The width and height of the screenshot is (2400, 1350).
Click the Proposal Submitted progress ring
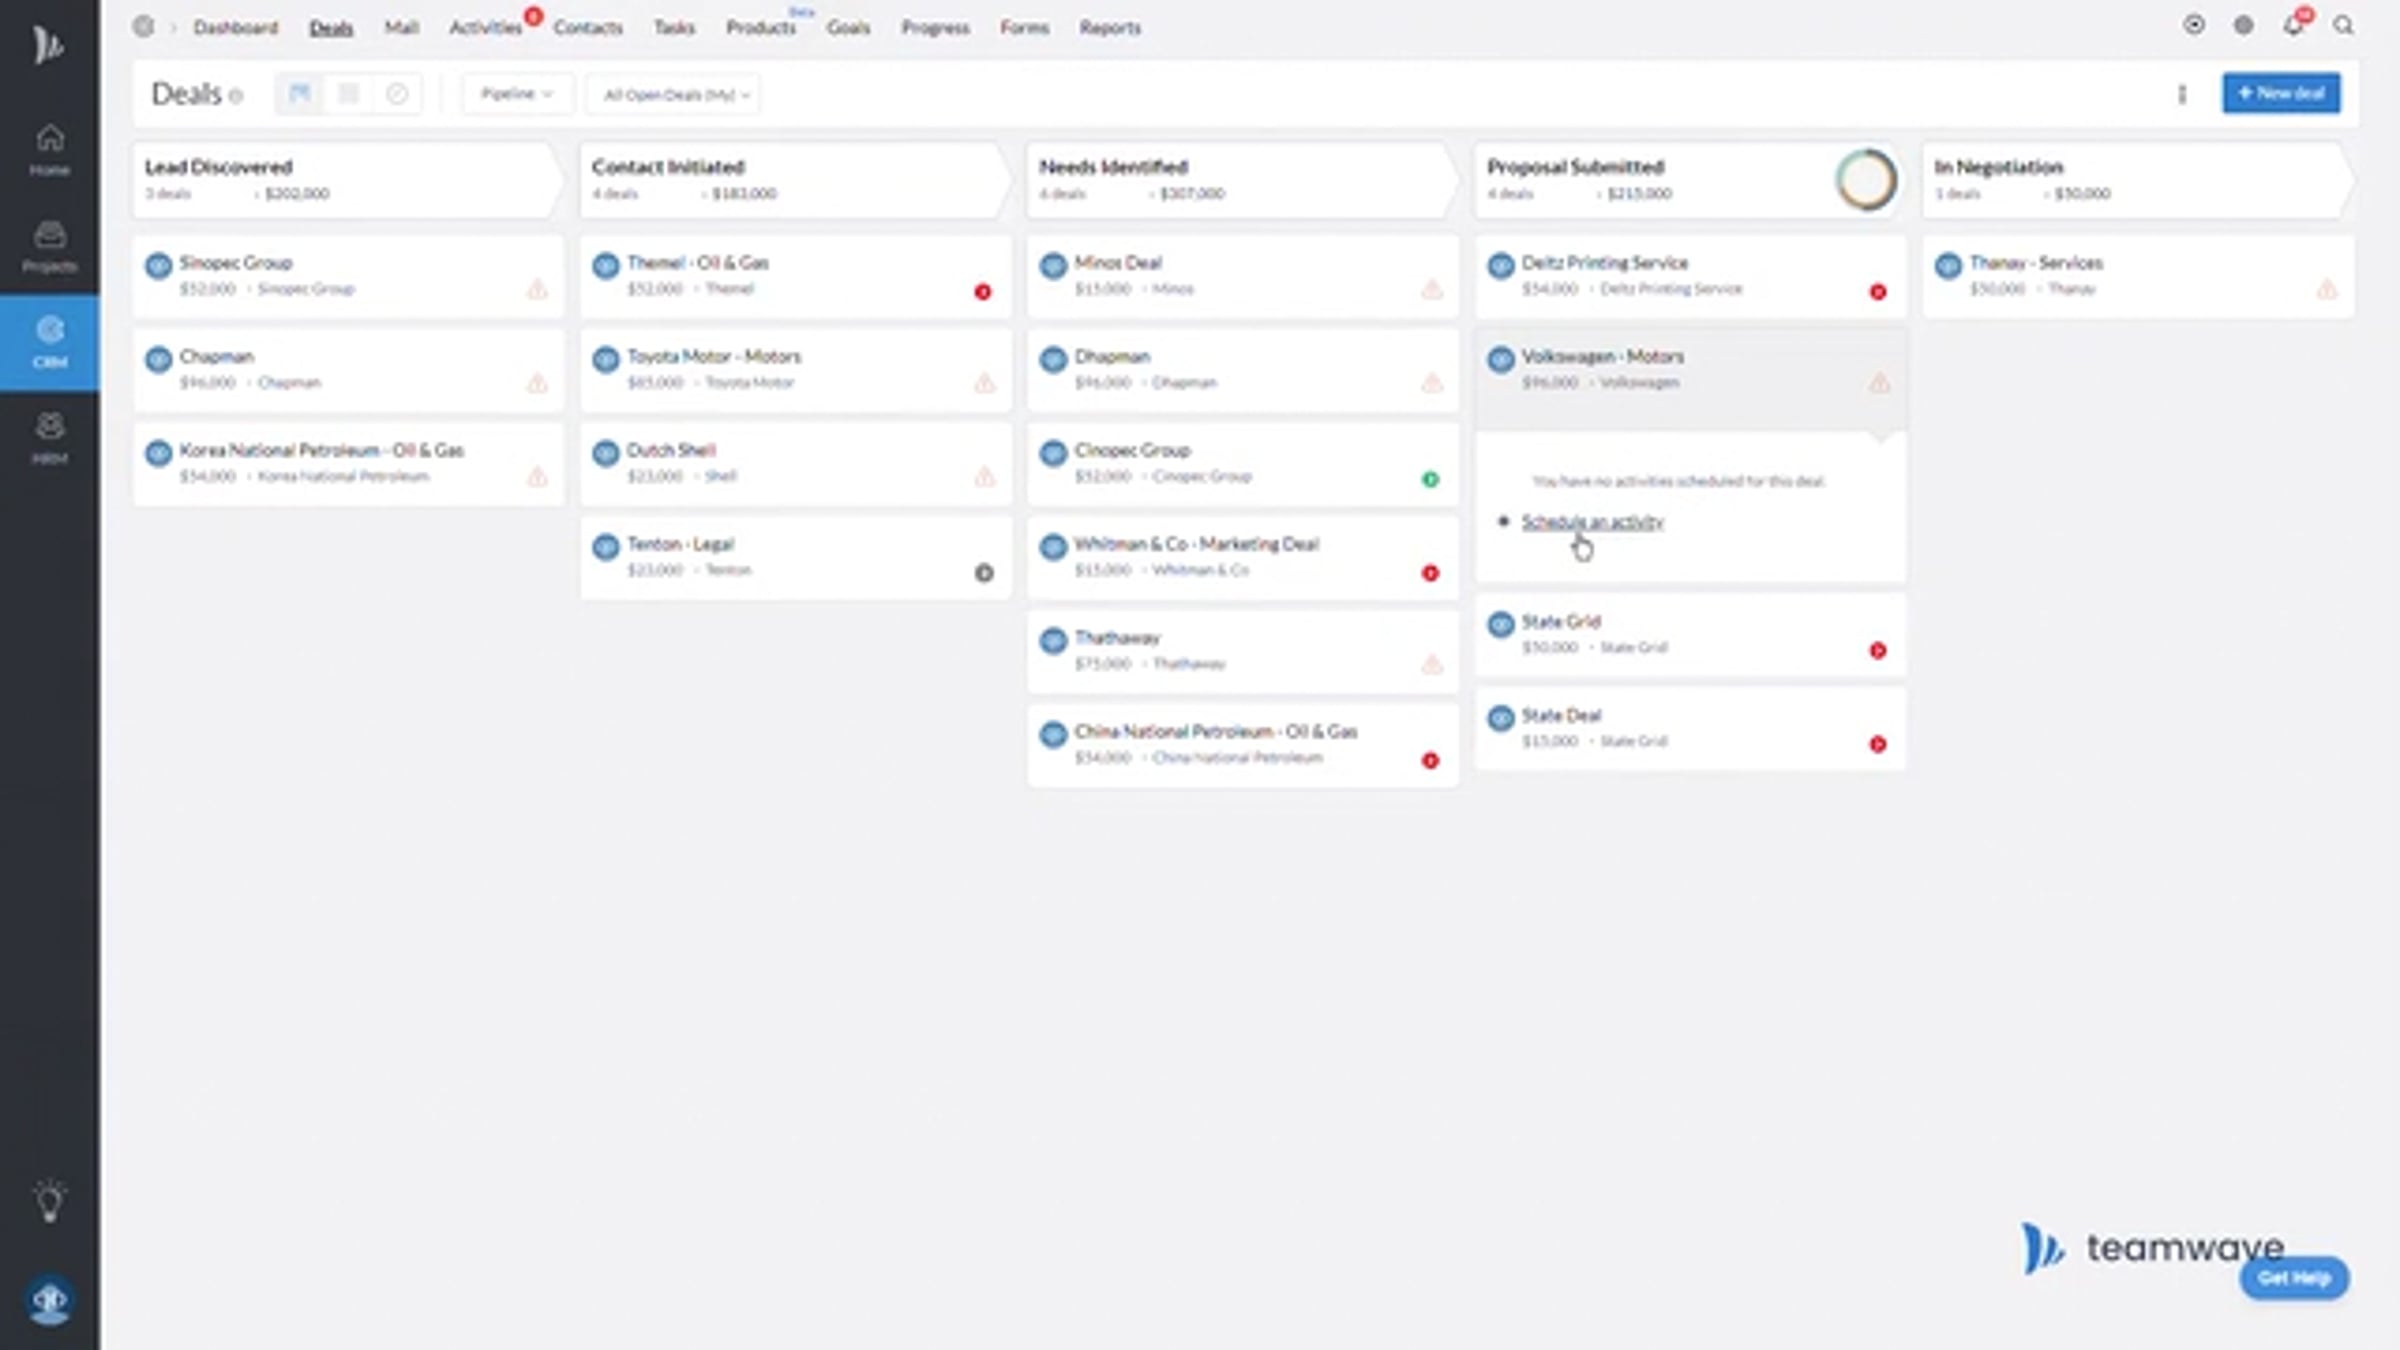[x=1866, y=180]
